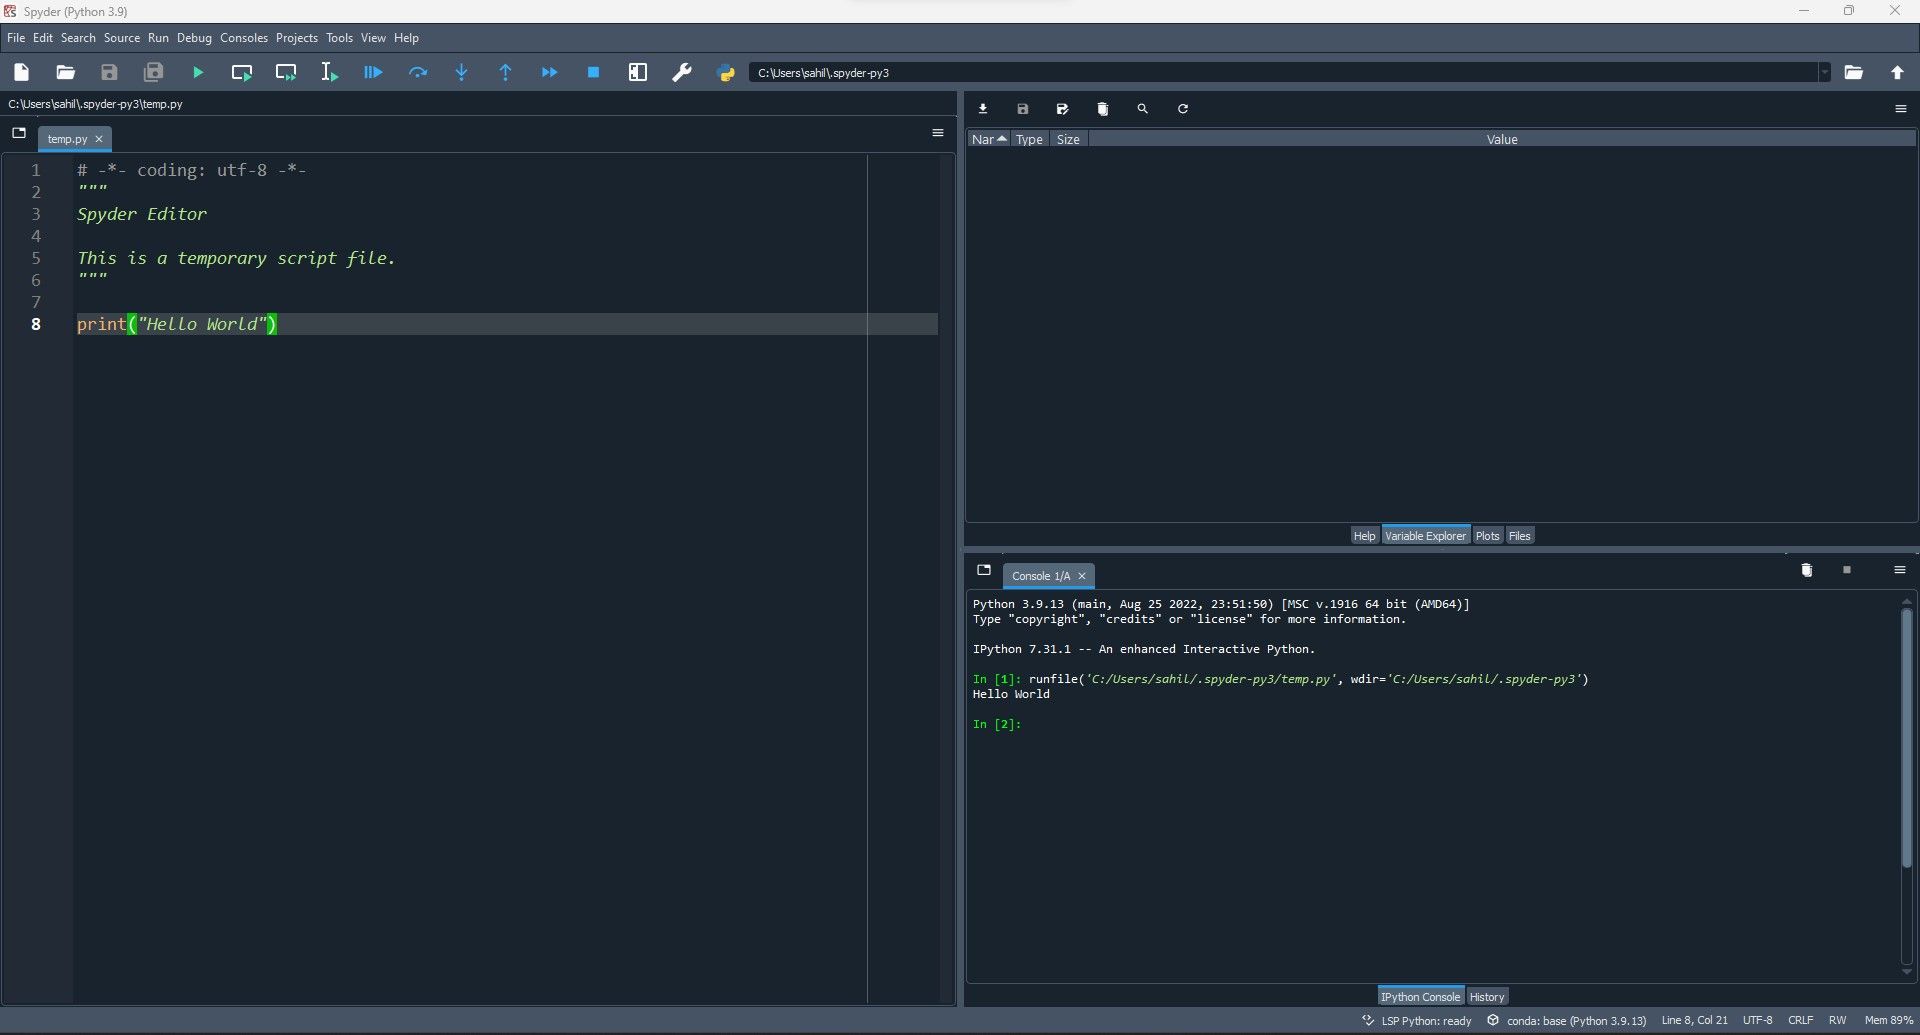The image size is (1920, 1035).
Task: Expand the working directory path dropdown
Action: 1824,73
